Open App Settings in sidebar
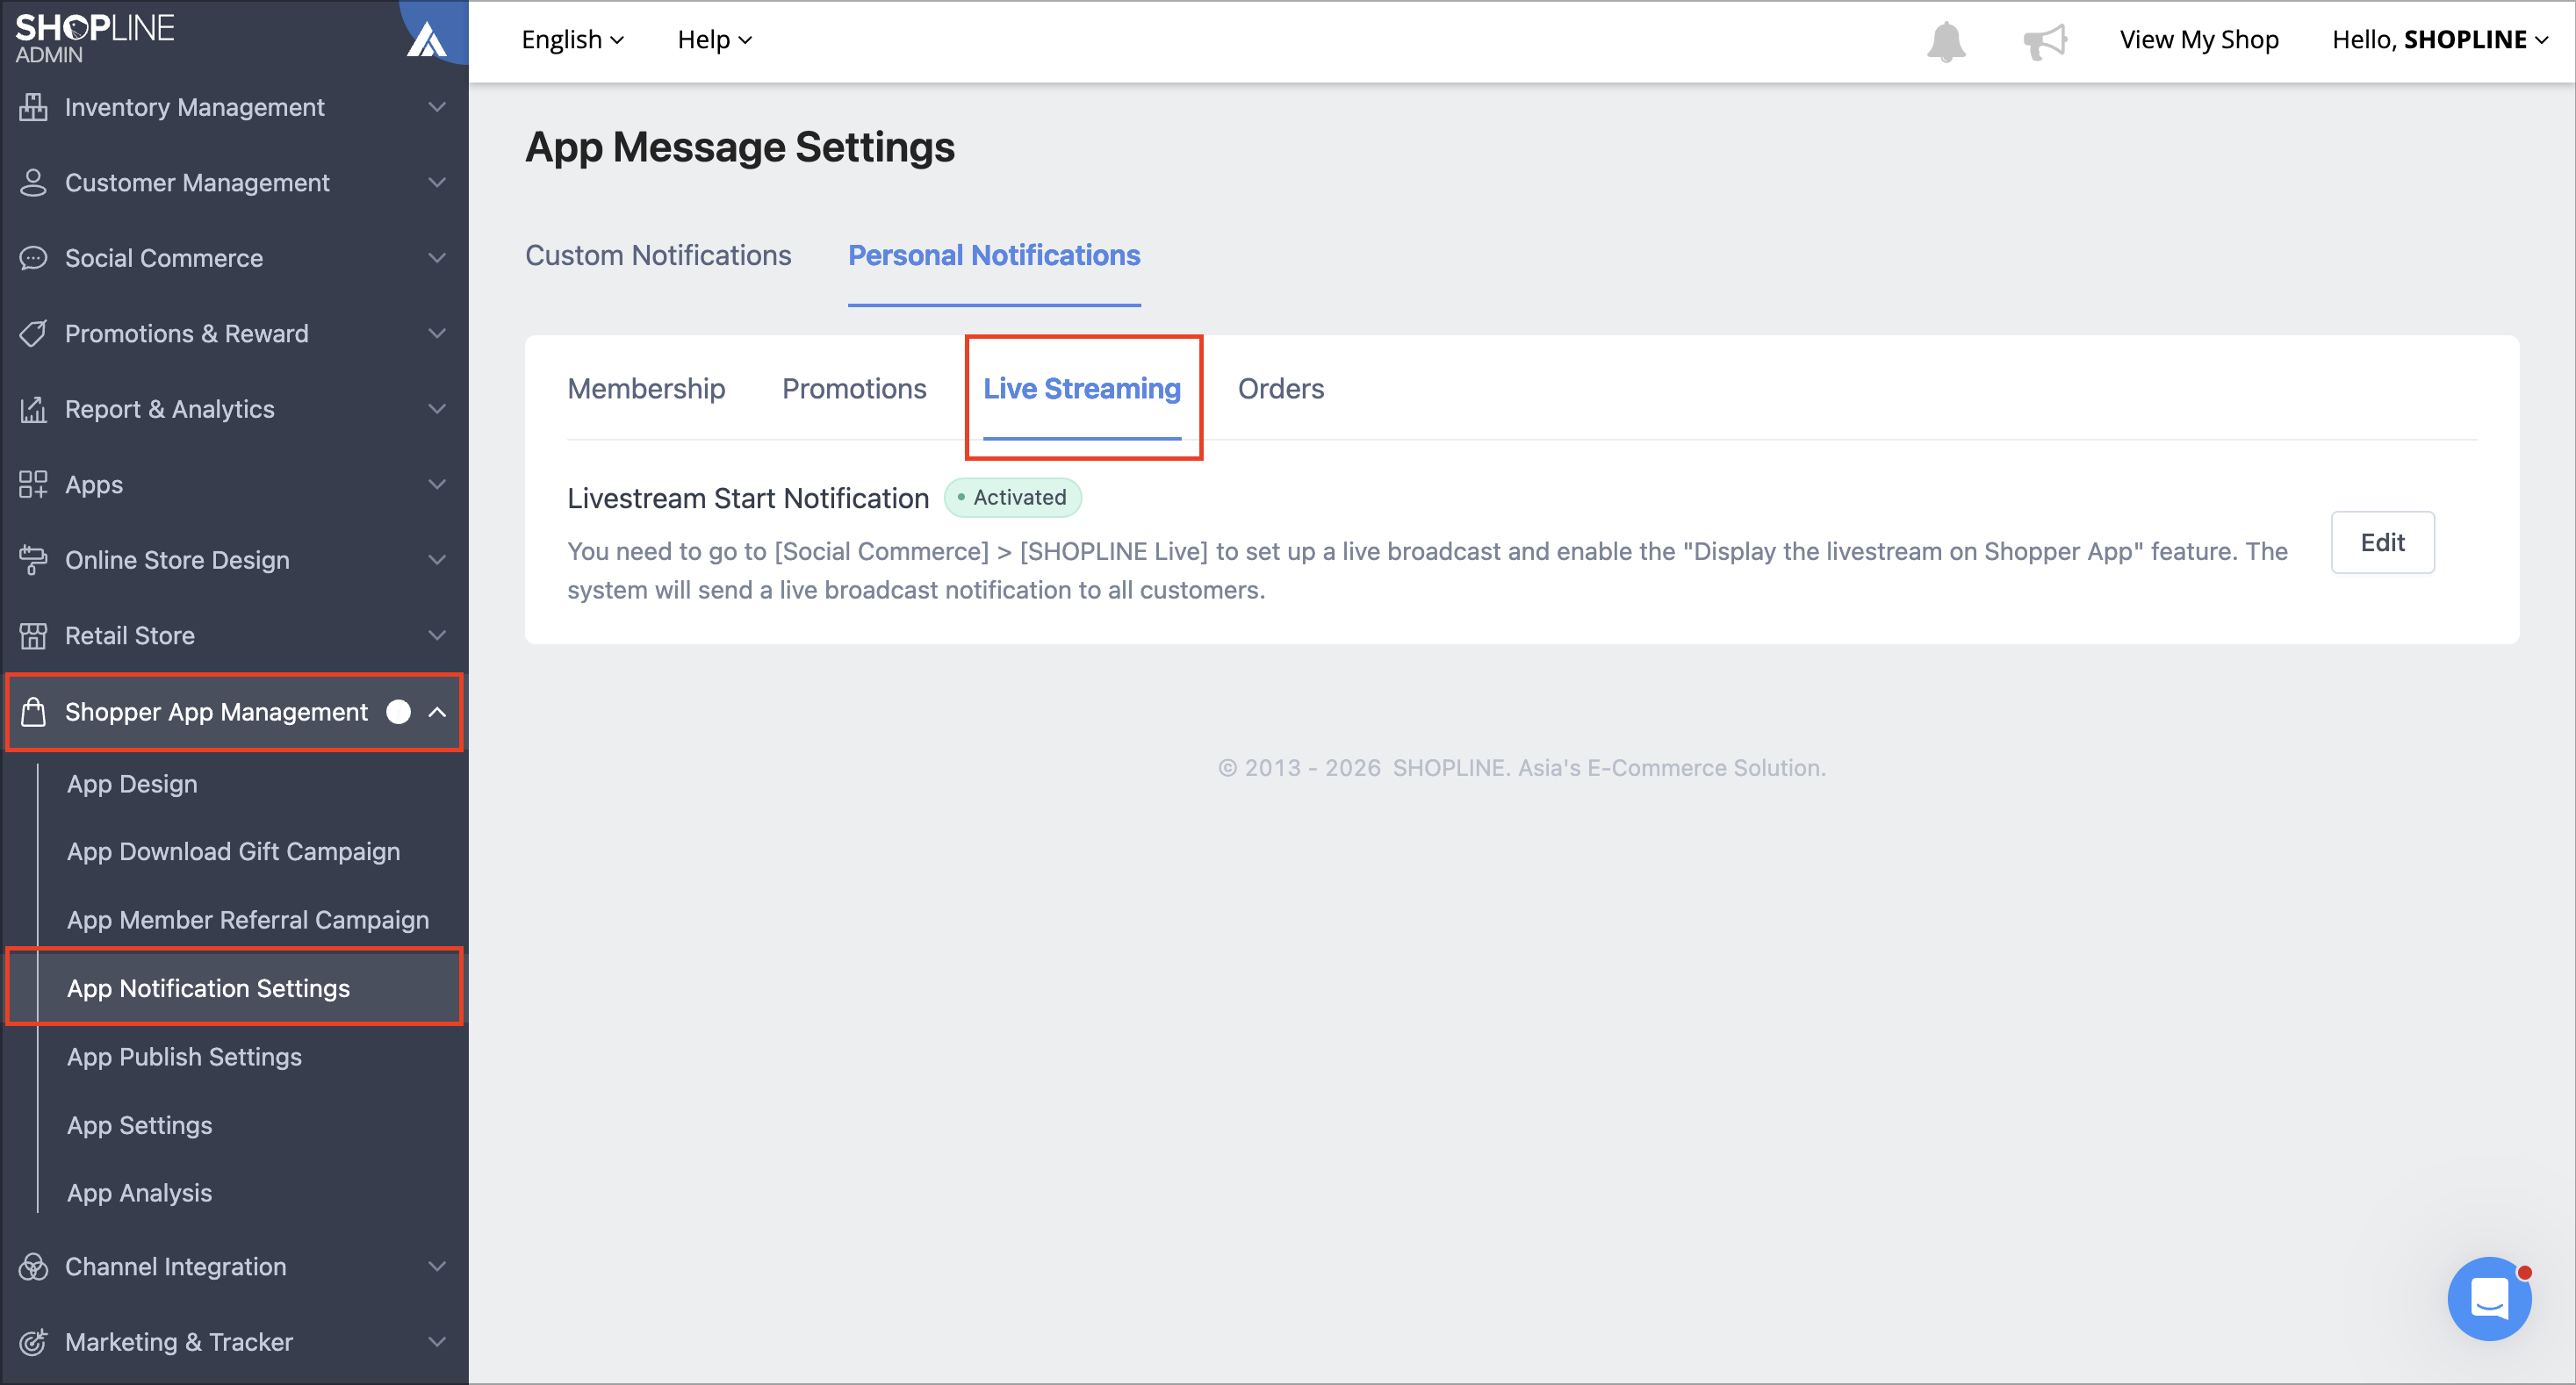The height and width of the screenshot is (1385, 2576). click(139, 1126)
